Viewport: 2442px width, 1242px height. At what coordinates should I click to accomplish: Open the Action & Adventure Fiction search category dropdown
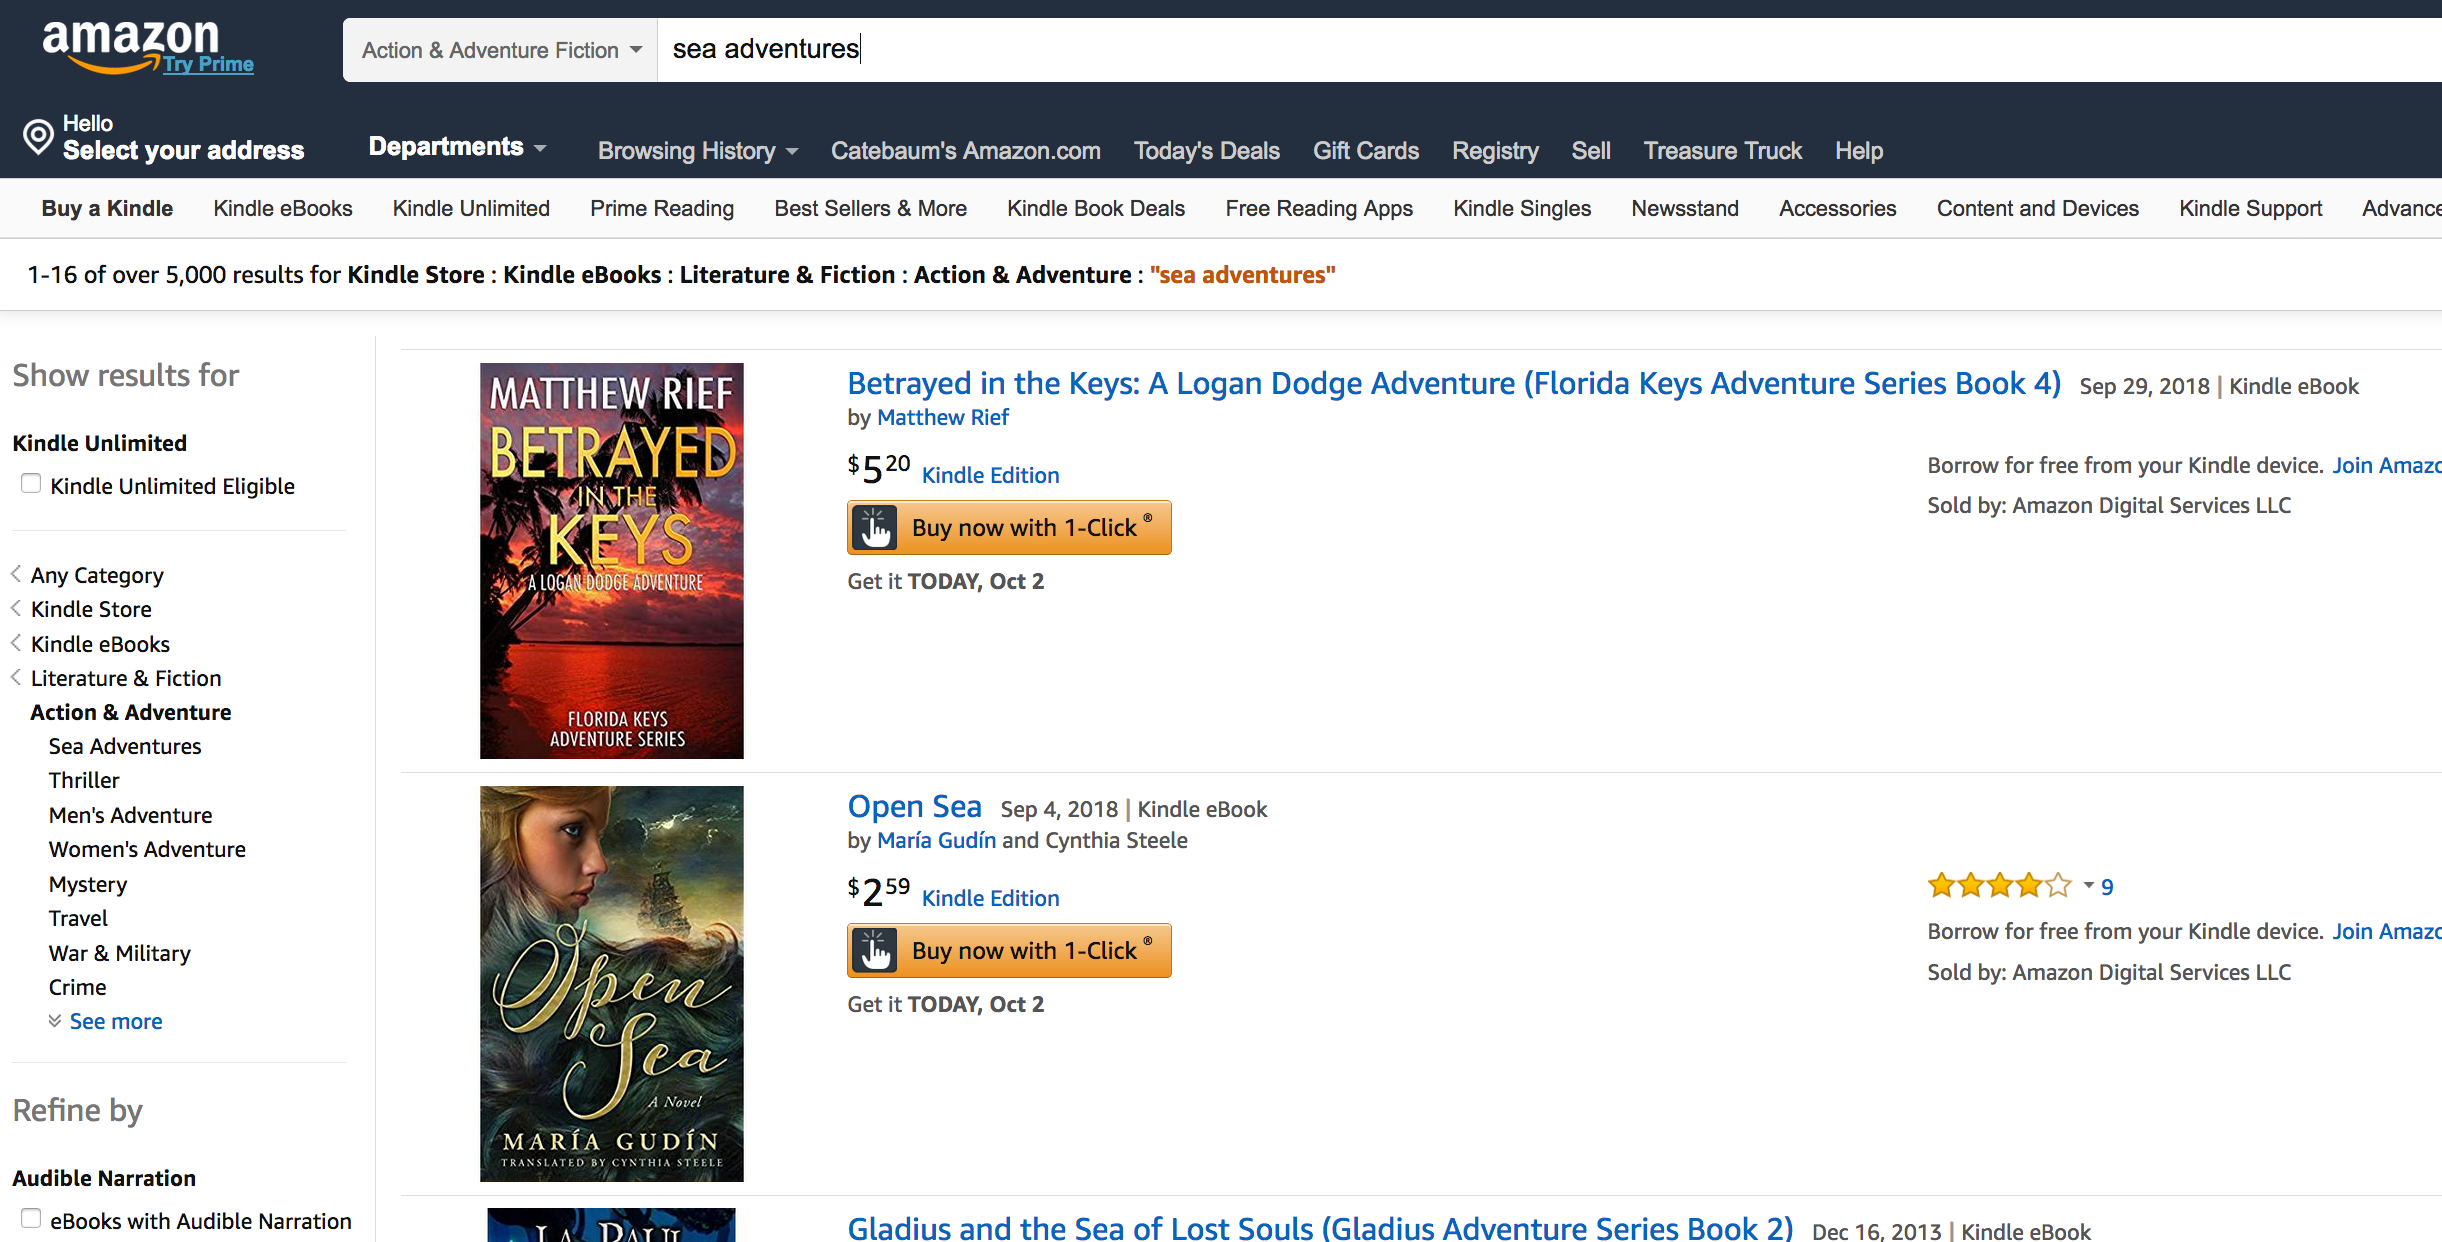coord(500,50)
